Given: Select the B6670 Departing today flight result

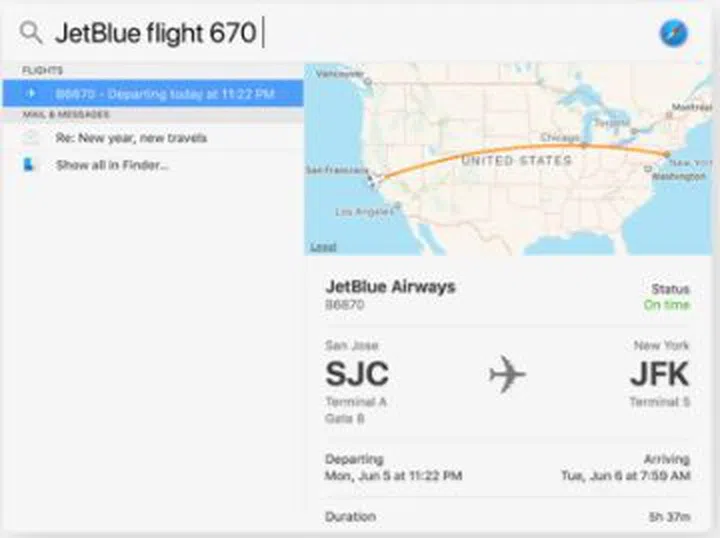Looking at the screenshot, I should pos(164,94).
